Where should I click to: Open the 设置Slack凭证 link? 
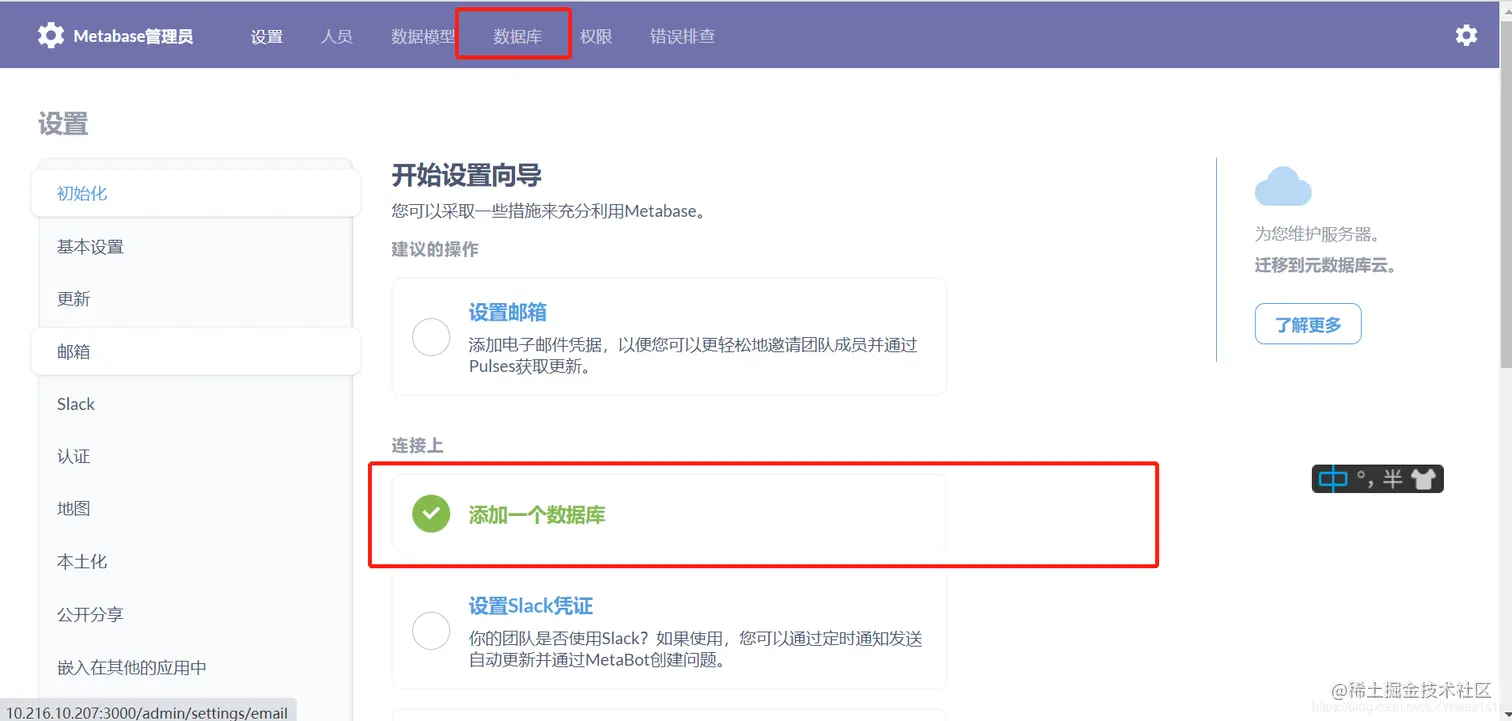pyautogui.click(x=531, y=606)
